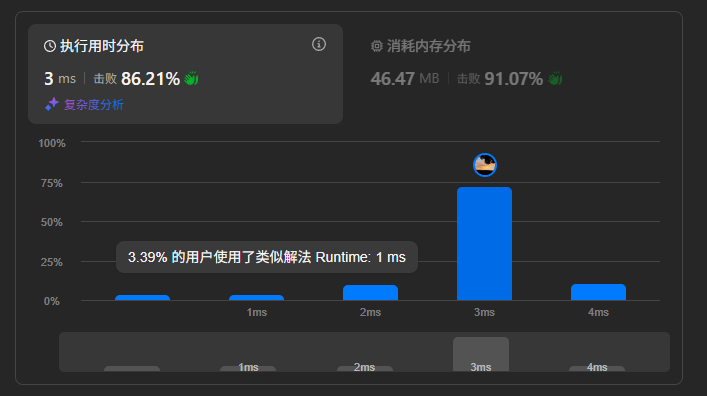This screenshot has width=707, height=396.
Task: Click the 86.21% beat percentage
Action: coord(151,78)
